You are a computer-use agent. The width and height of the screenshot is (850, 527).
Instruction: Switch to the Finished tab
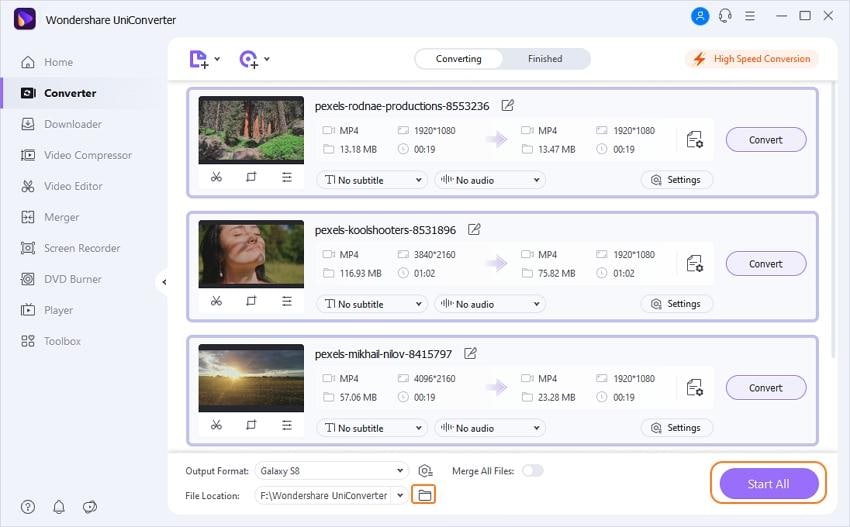click(x=545, y=59)
